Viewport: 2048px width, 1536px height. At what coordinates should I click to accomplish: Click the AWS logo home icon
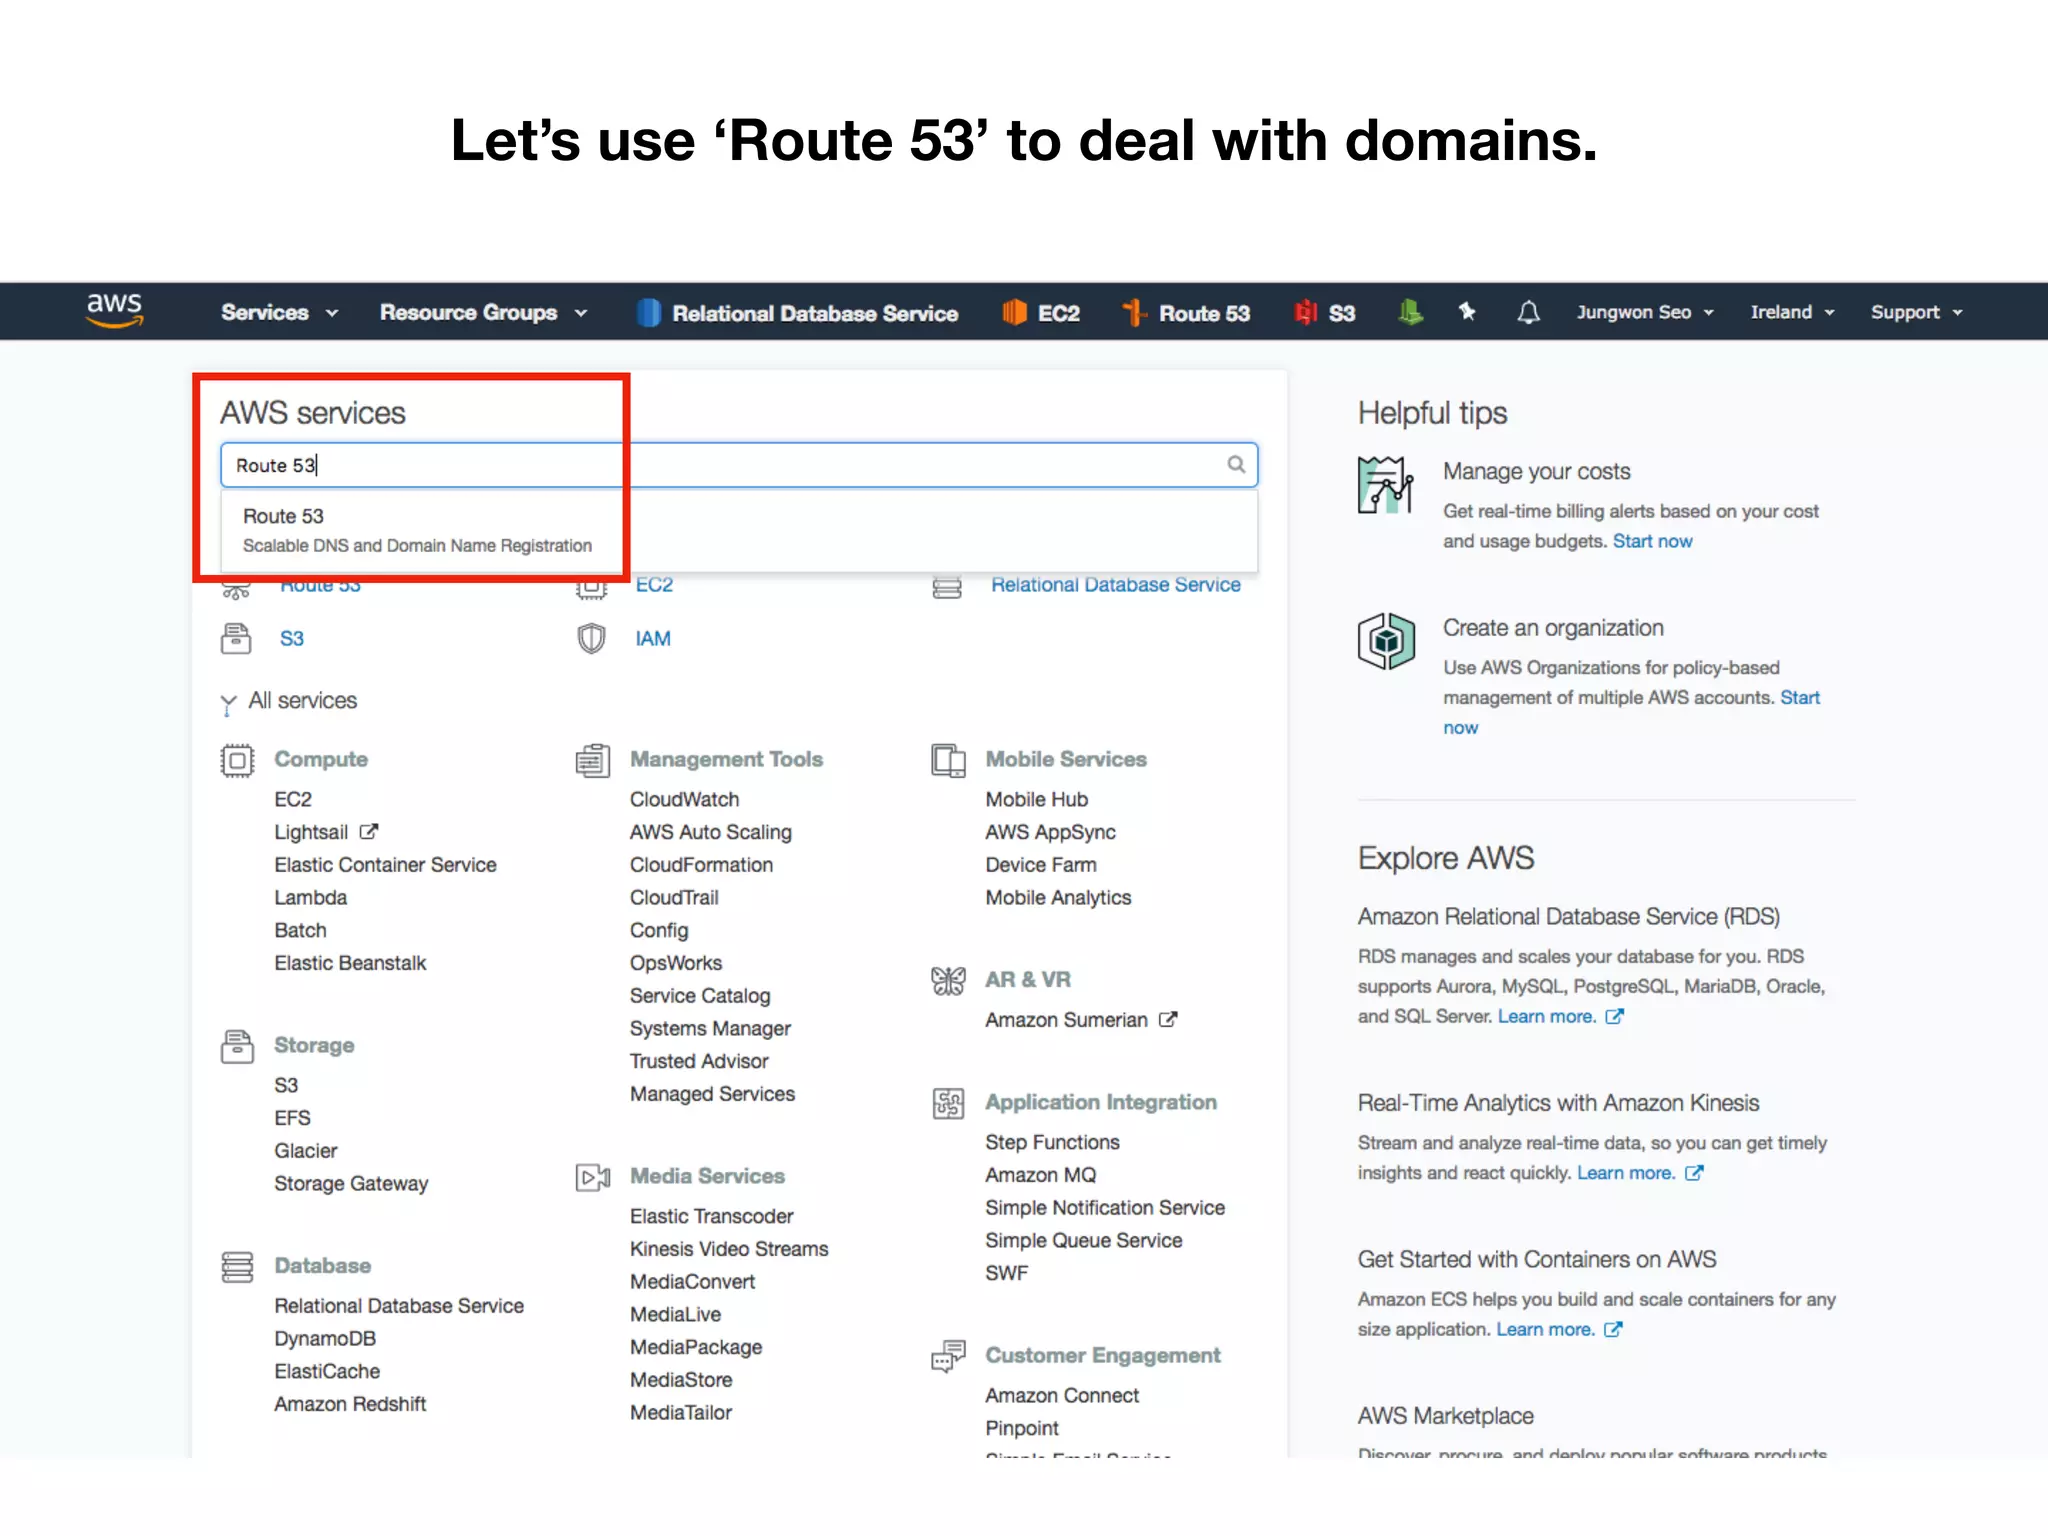coord(114,311)
